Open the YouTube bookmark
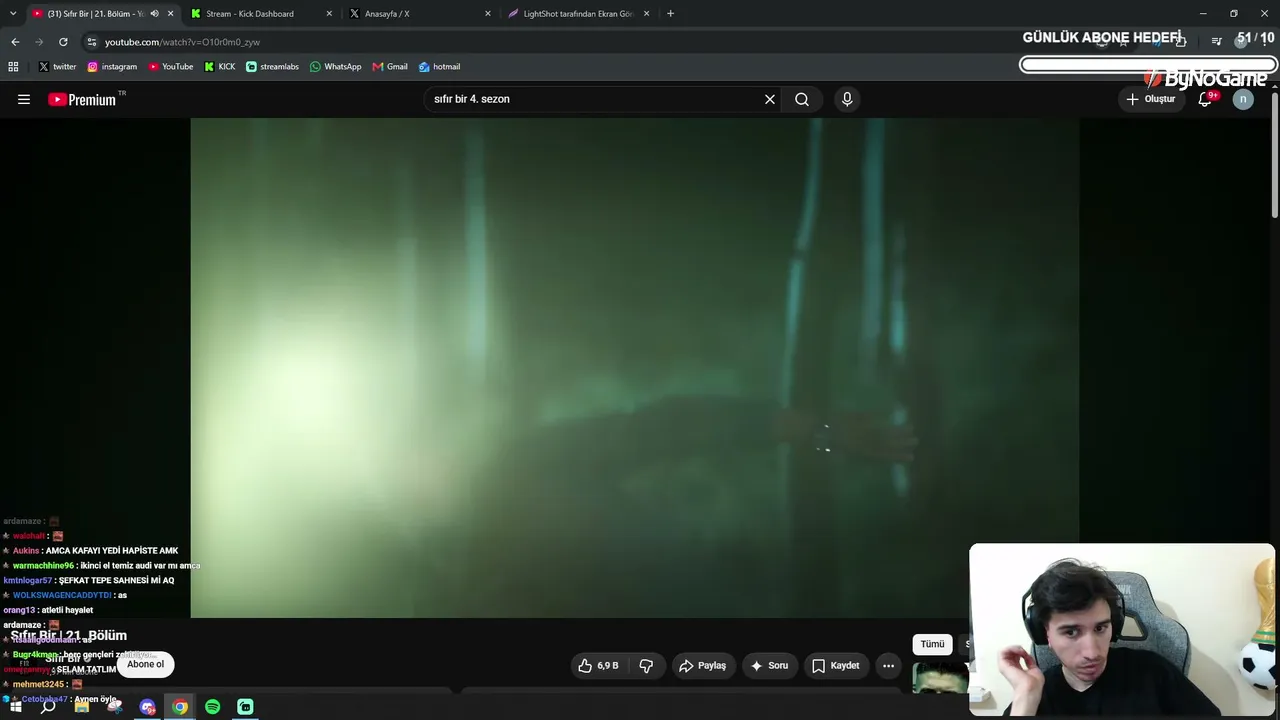Screen dimensions: 1280x720 click(x=171, y=67)
